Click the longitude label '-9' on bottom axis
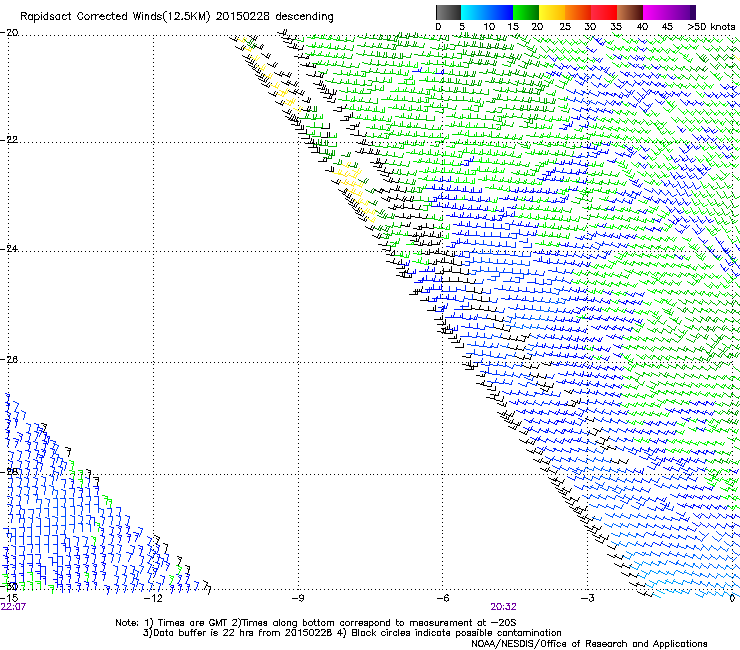This screenshot has height=650, width=740. [298, 598]
